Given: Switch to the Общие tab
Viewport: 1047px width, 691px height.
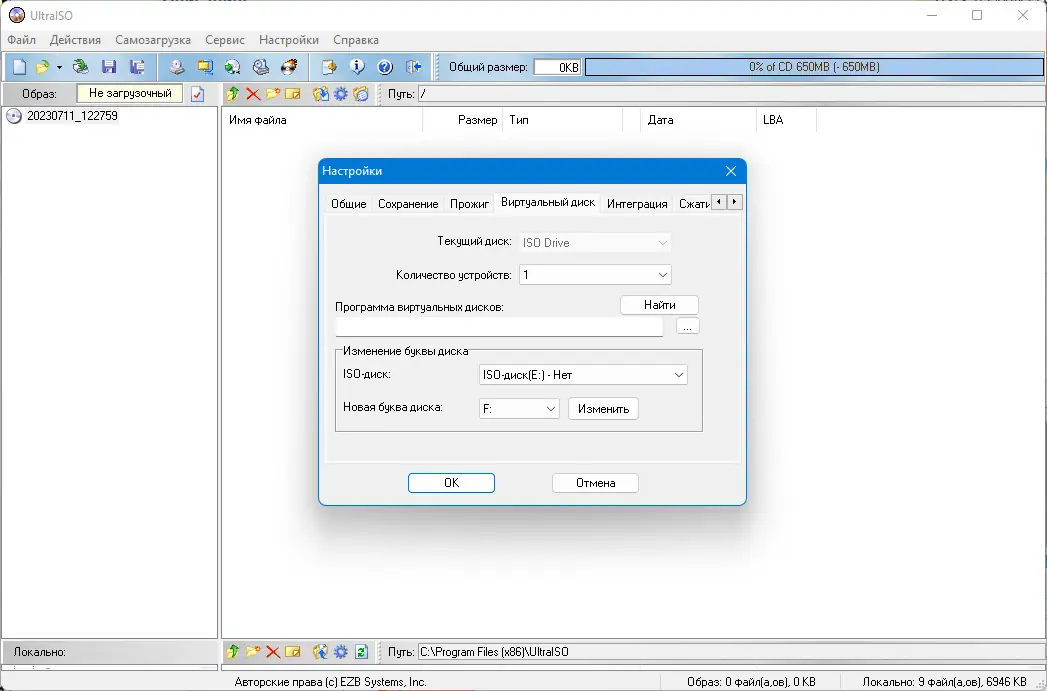Looking at the screenshot, I should (x=349, y=204).
